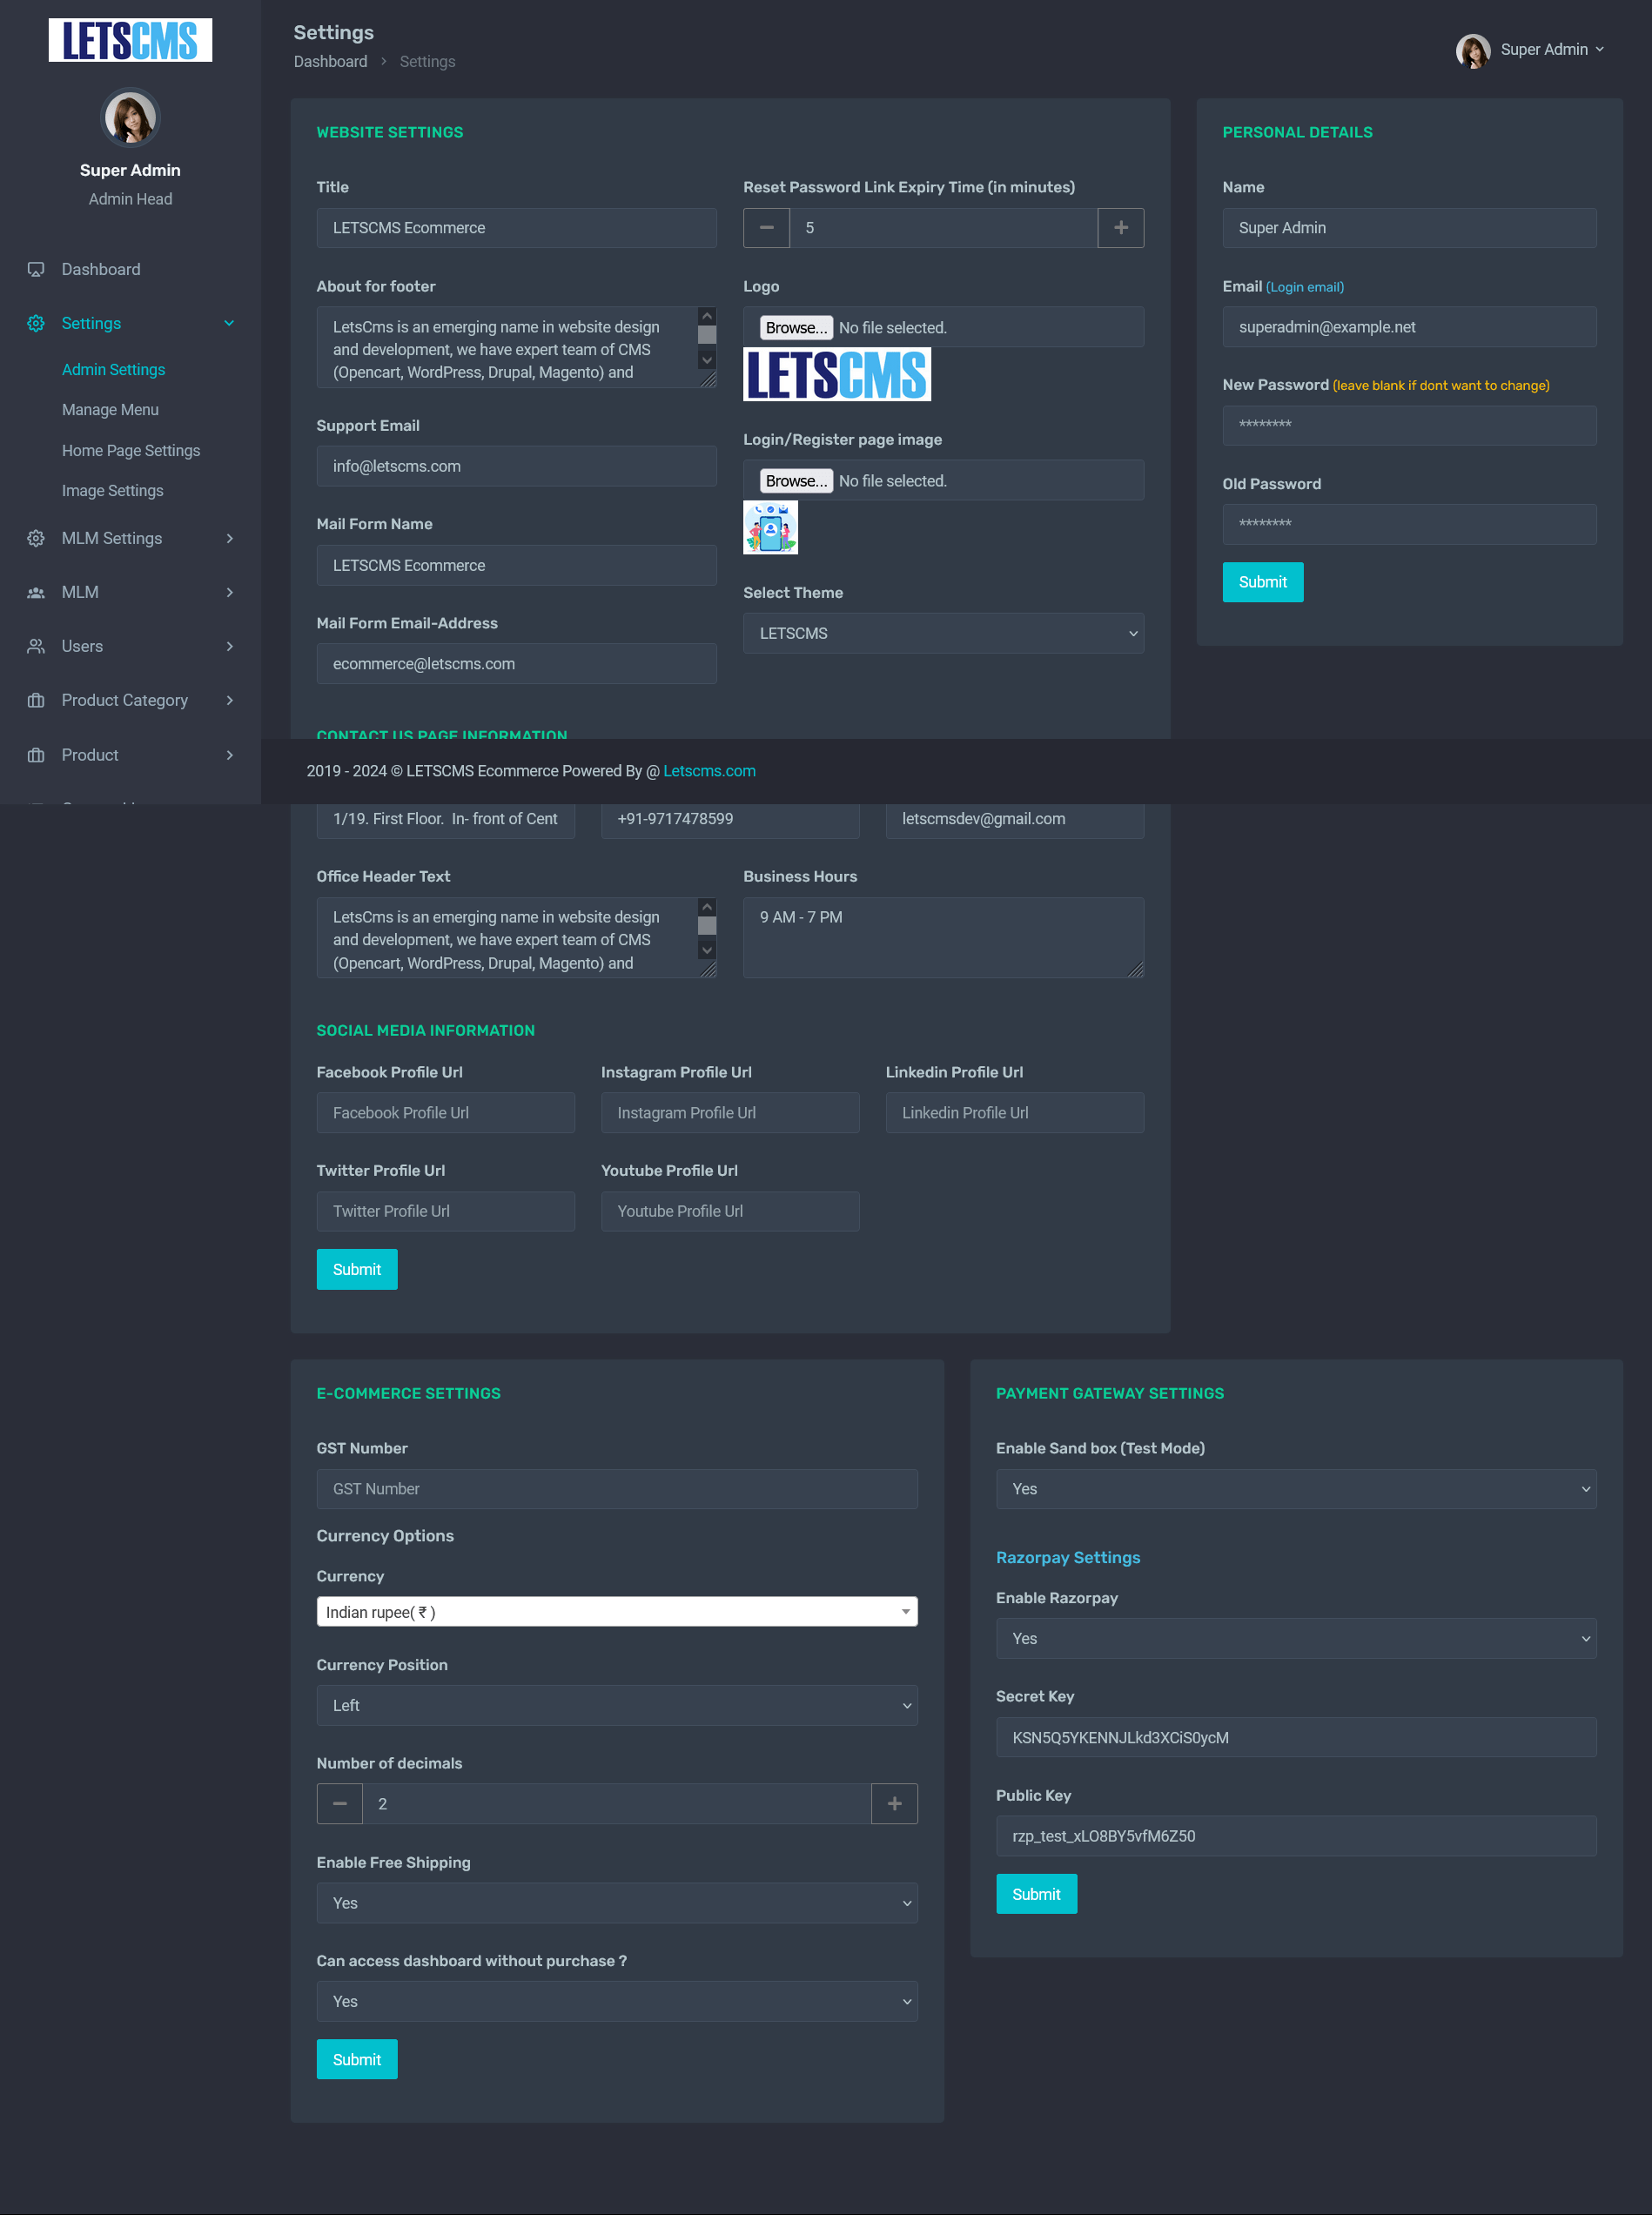Visit the Letscms.com footer link
Viewport: 1652px width, 2215px height.
click(709, 771)
